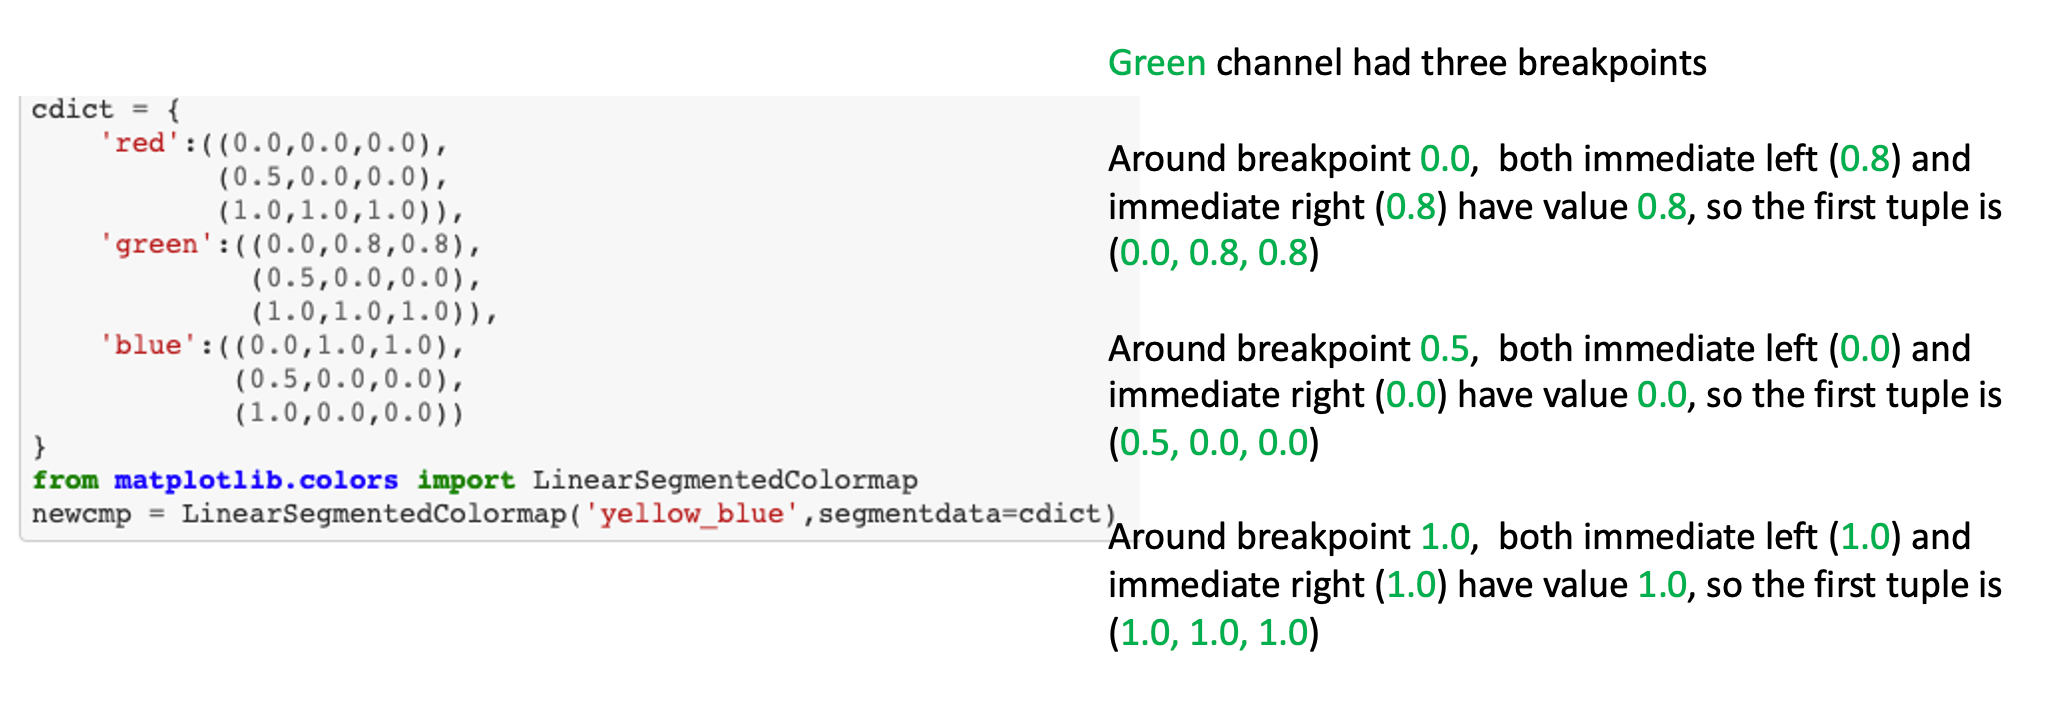This screenshot has height=718, width=2058.
Task: Click the matplotlib.colors module name
Action: click(255, 480)
